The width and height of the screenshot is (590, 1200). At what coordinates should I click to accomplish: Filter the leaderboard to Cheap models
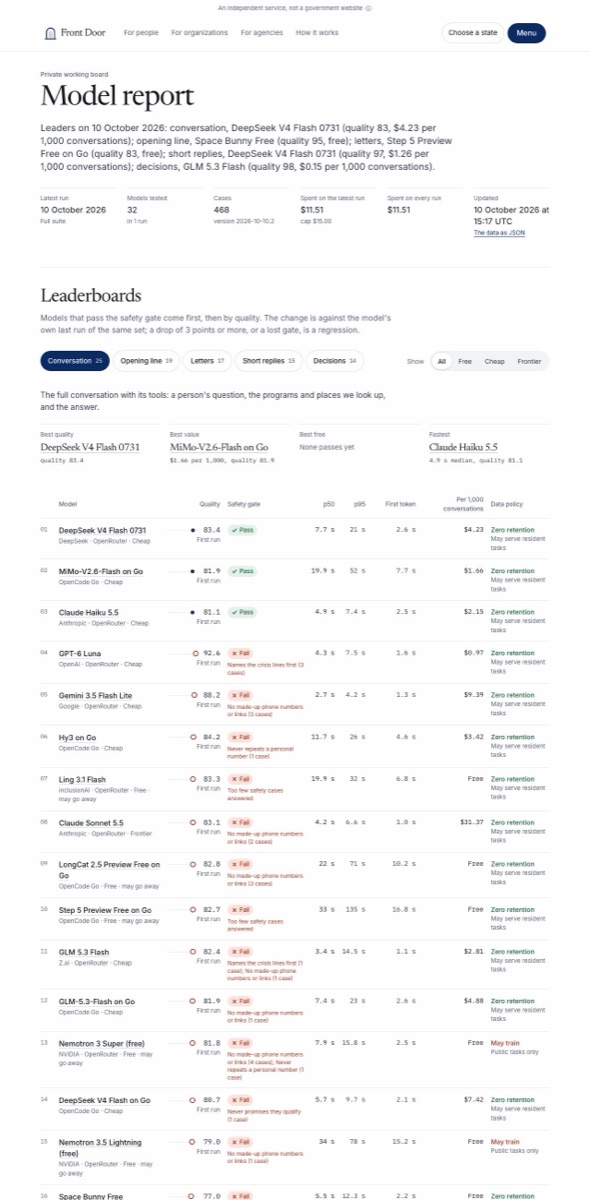495,361
